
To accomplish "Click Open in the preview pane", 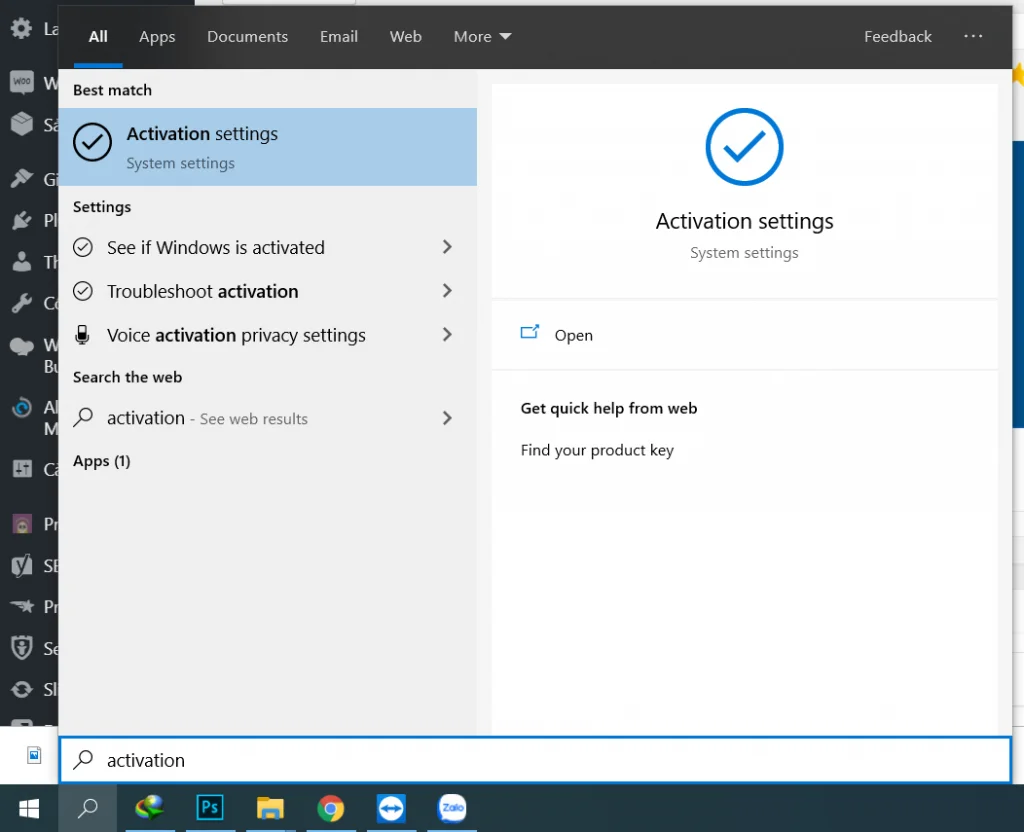I will pos(573,335).
